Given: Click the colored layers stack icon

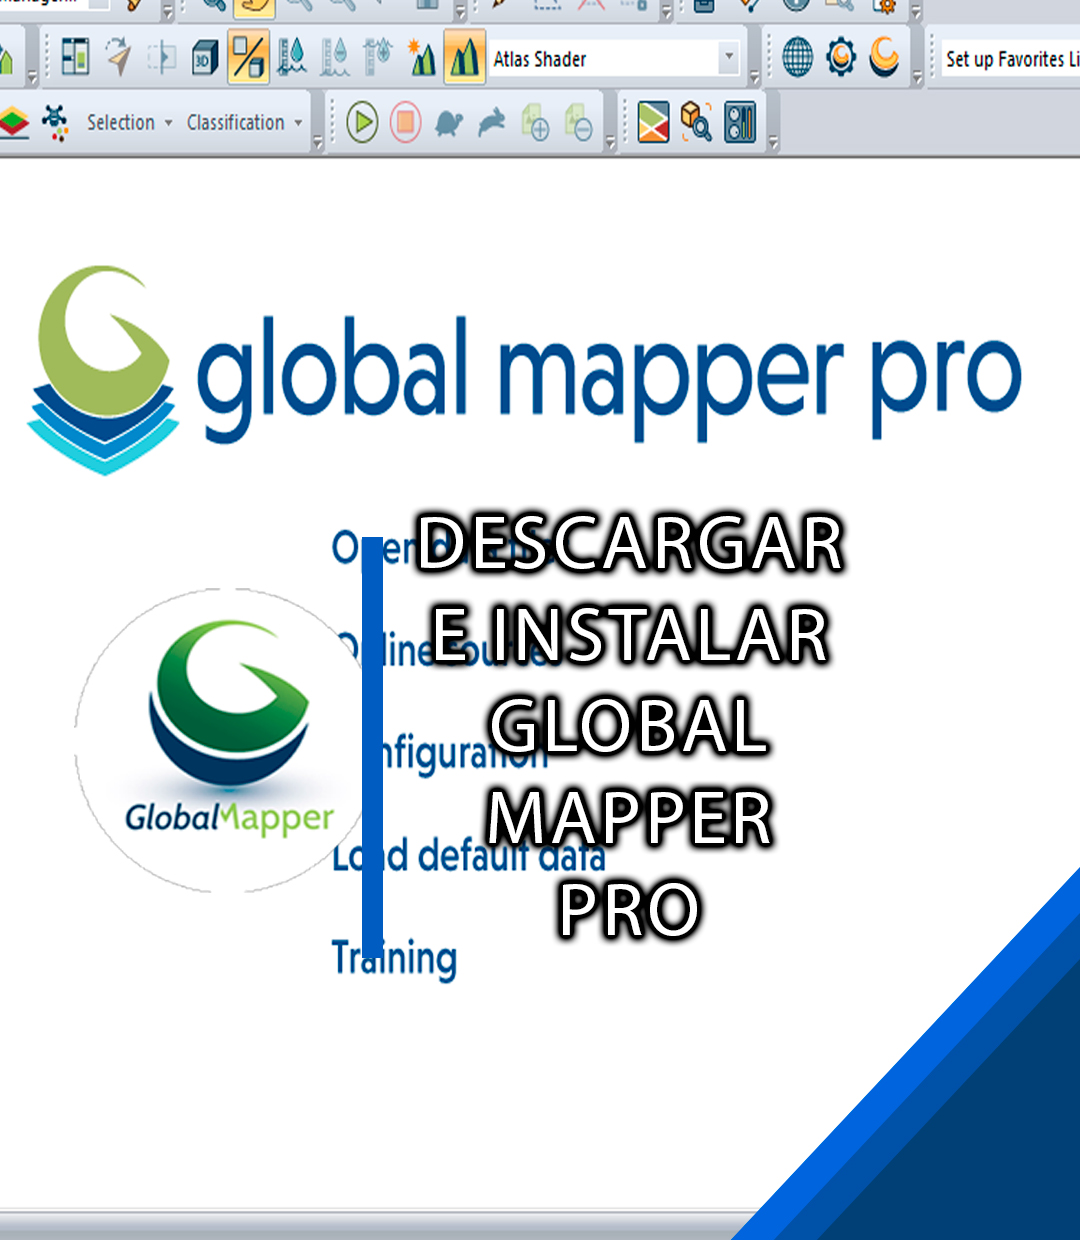Looking at the screenshot, I should [13, 122].
